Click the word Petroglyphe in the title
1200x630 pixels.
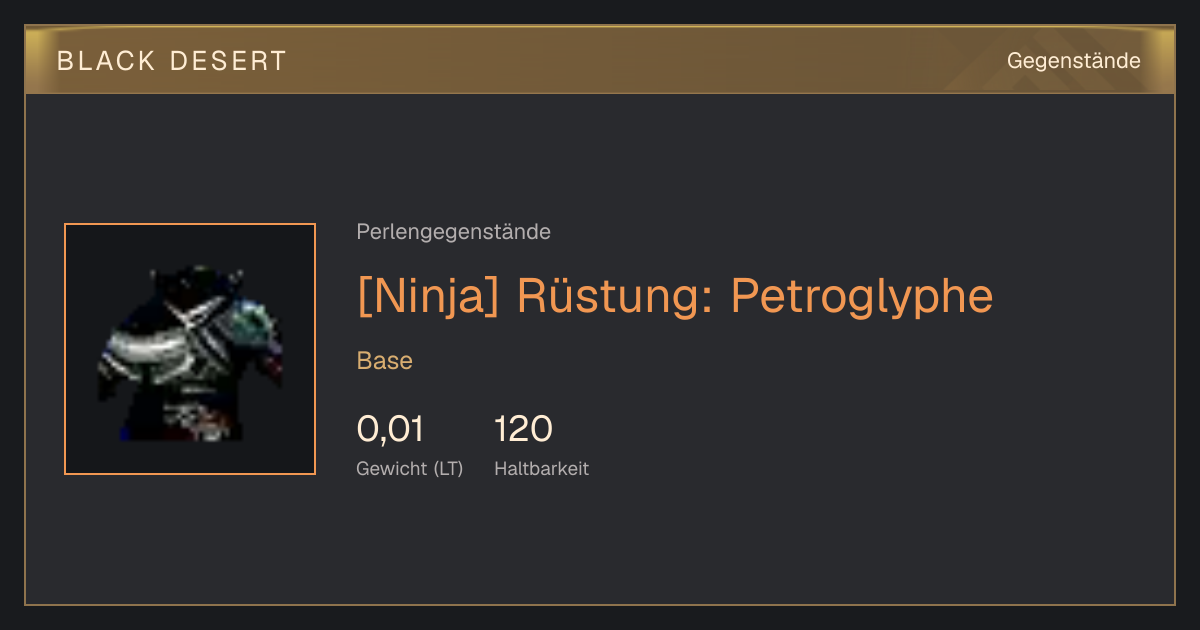pos(862,296)
